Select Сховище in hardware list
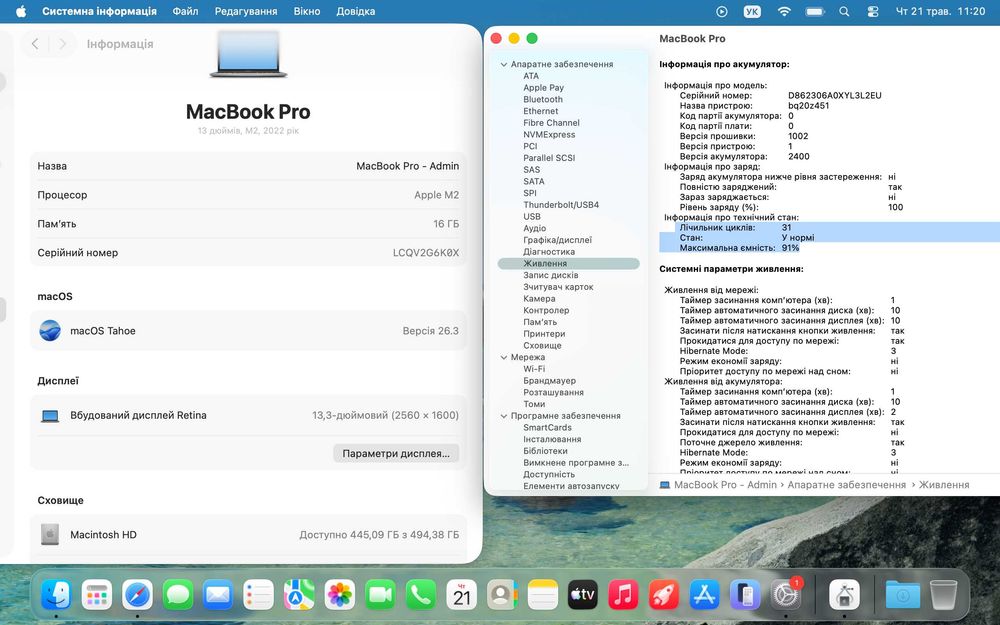 (542, 346)
